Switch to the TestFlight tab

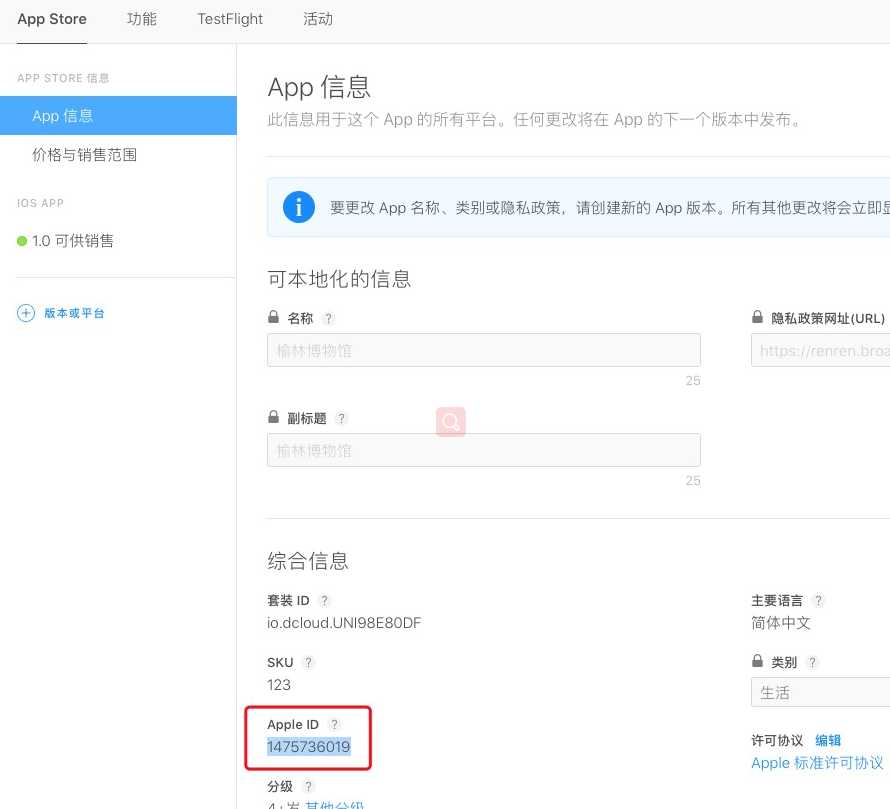point(229,18)
